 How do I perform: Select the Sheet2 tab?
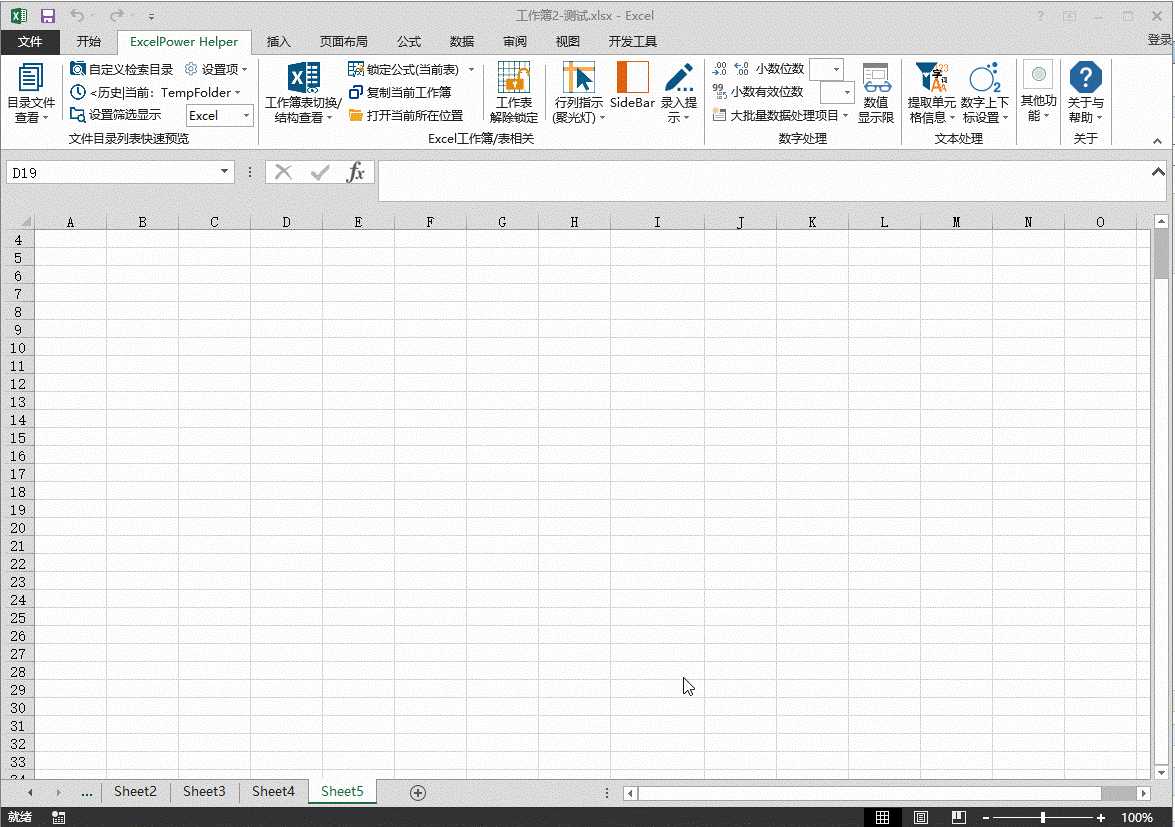click(135, 792)
